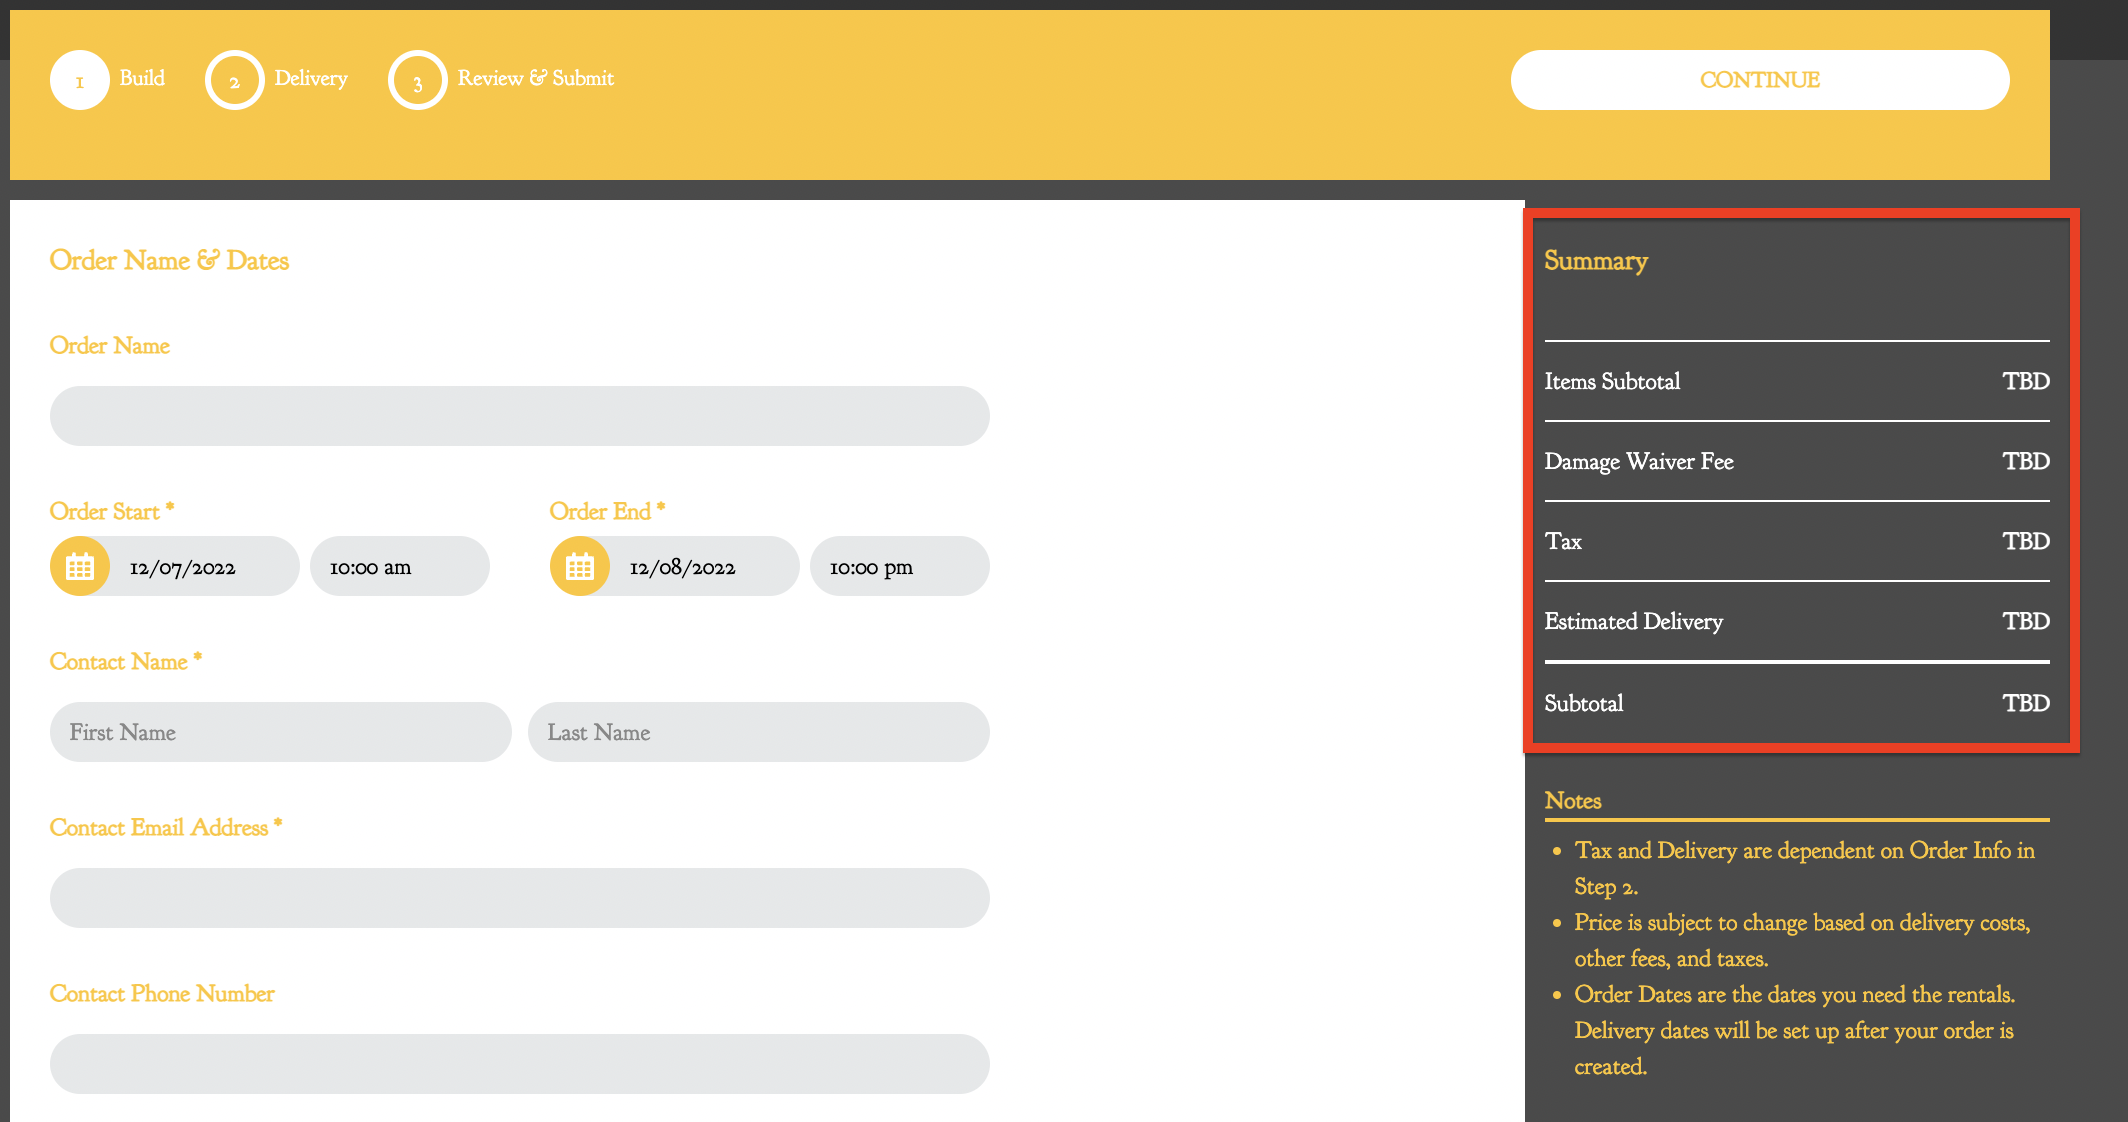Image resolution: width=2128 pixels, height=1122 pixels.
Task: Click the step 2 Delivery circle
Action: [x=235, y=80]
